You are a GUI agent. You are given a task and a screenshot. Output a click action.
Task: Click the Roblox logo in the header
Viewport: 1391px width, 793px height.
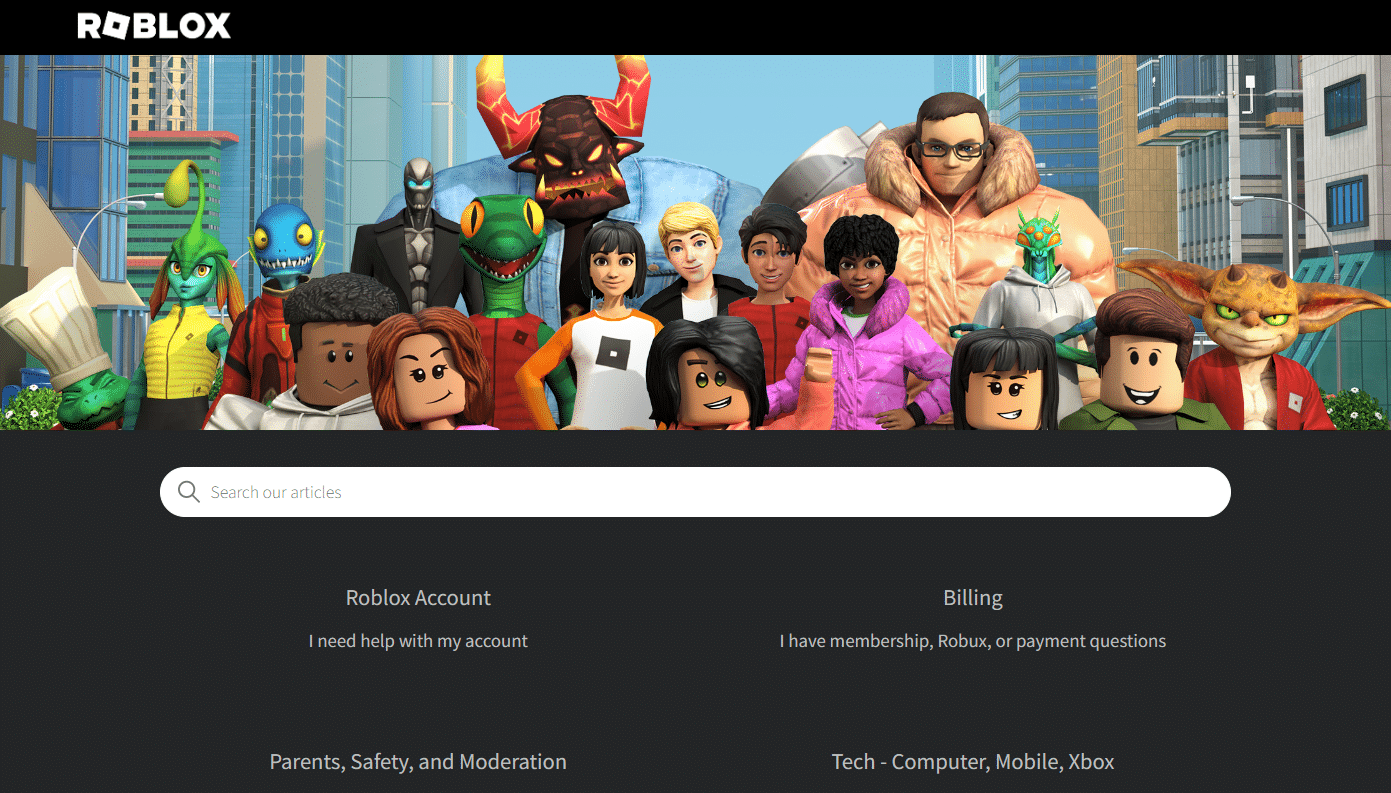(x=154, y=26)
